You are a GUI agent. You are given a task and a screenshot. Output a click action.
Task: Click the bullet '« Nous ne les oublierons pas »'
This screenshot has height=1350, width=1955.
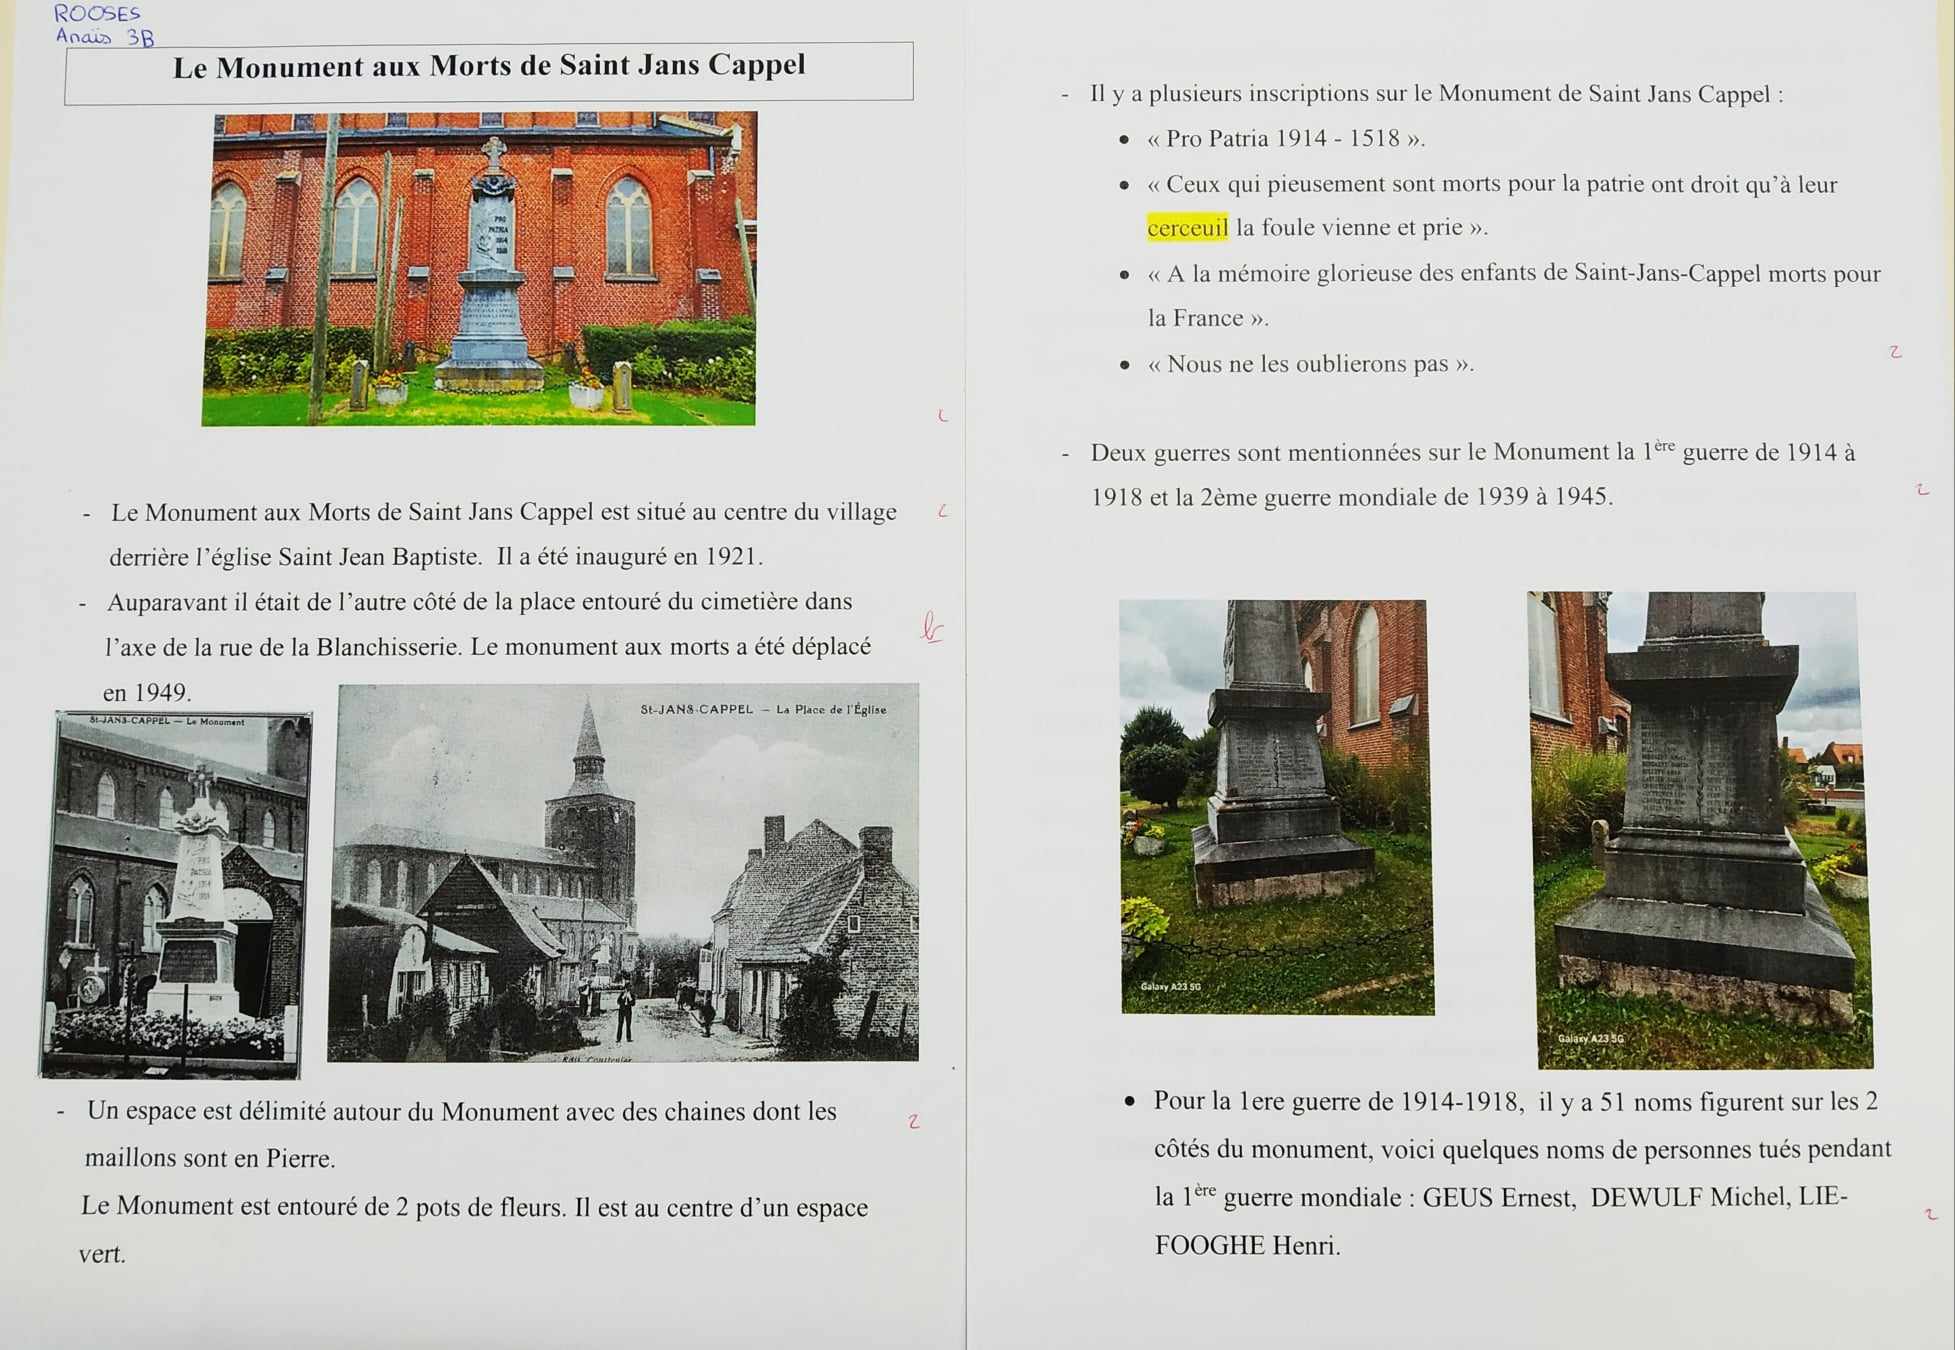point(1311,364)
